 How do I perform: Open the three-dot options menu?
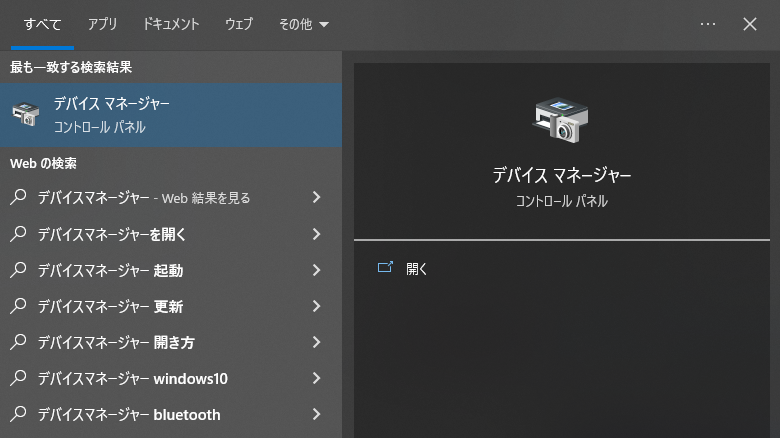coord(707,24)
